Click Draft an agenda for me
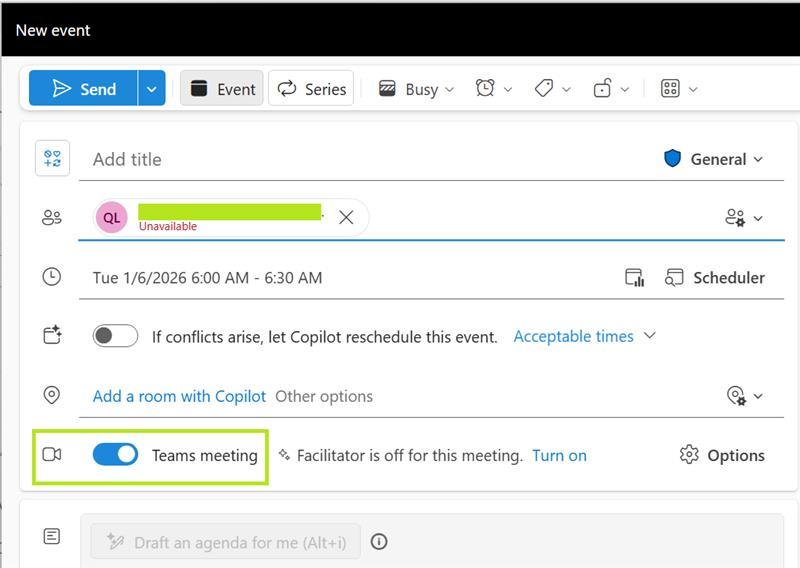 tap(226, 542)
